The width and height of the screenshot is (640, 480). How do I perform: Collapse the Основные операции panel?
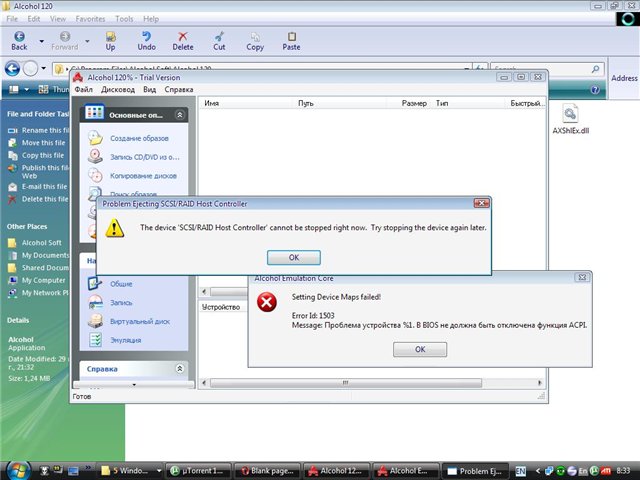pos(180,113)
